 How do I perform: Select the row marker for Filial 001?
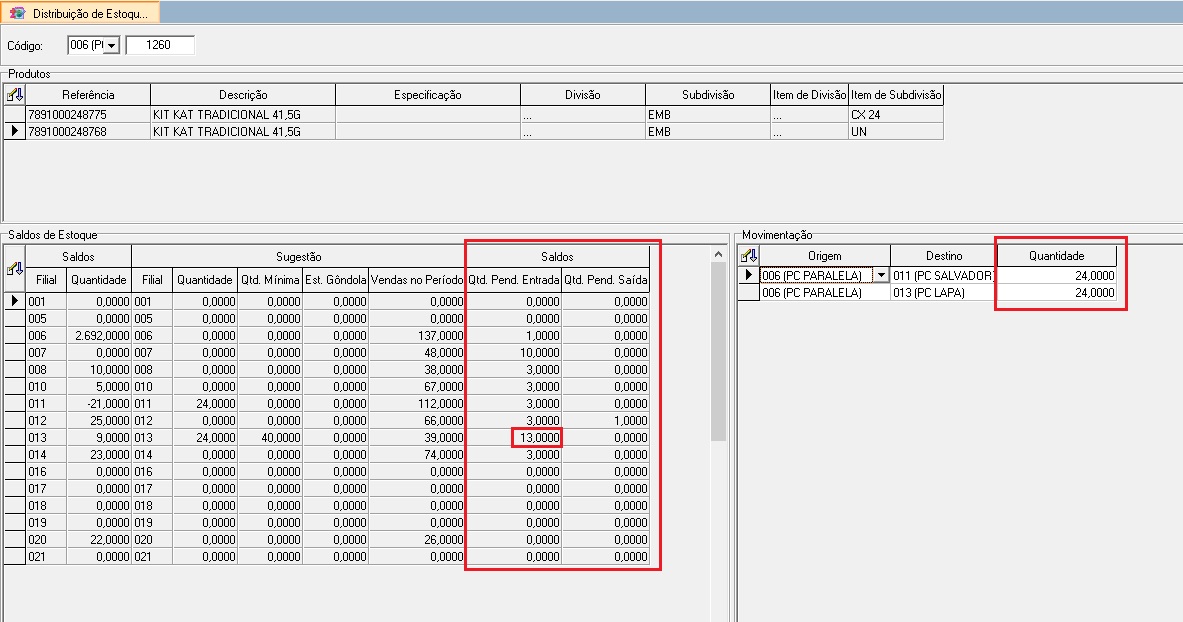pos(14,301)
